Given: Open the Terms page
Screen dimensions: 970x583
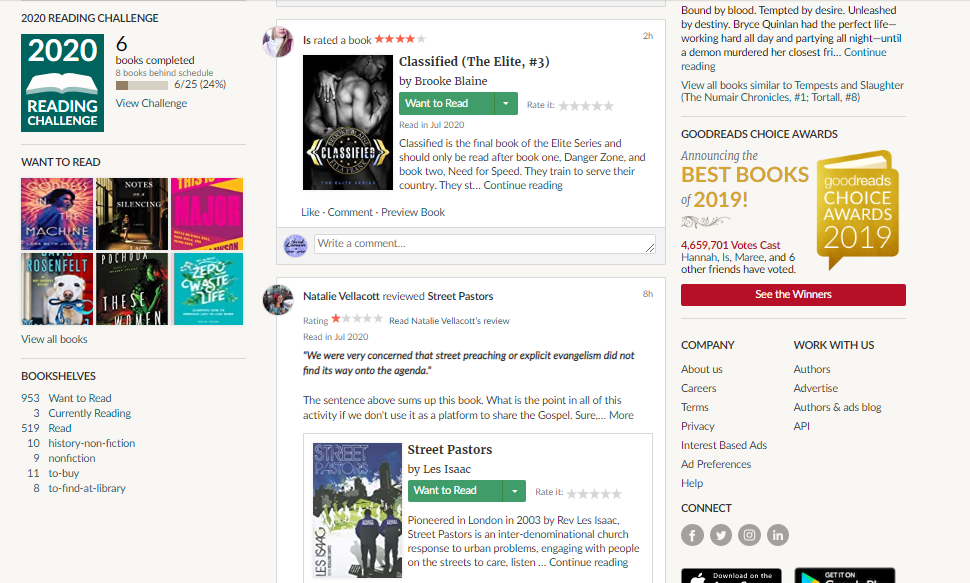Looking at the screenshot, I should pos(695,407).
